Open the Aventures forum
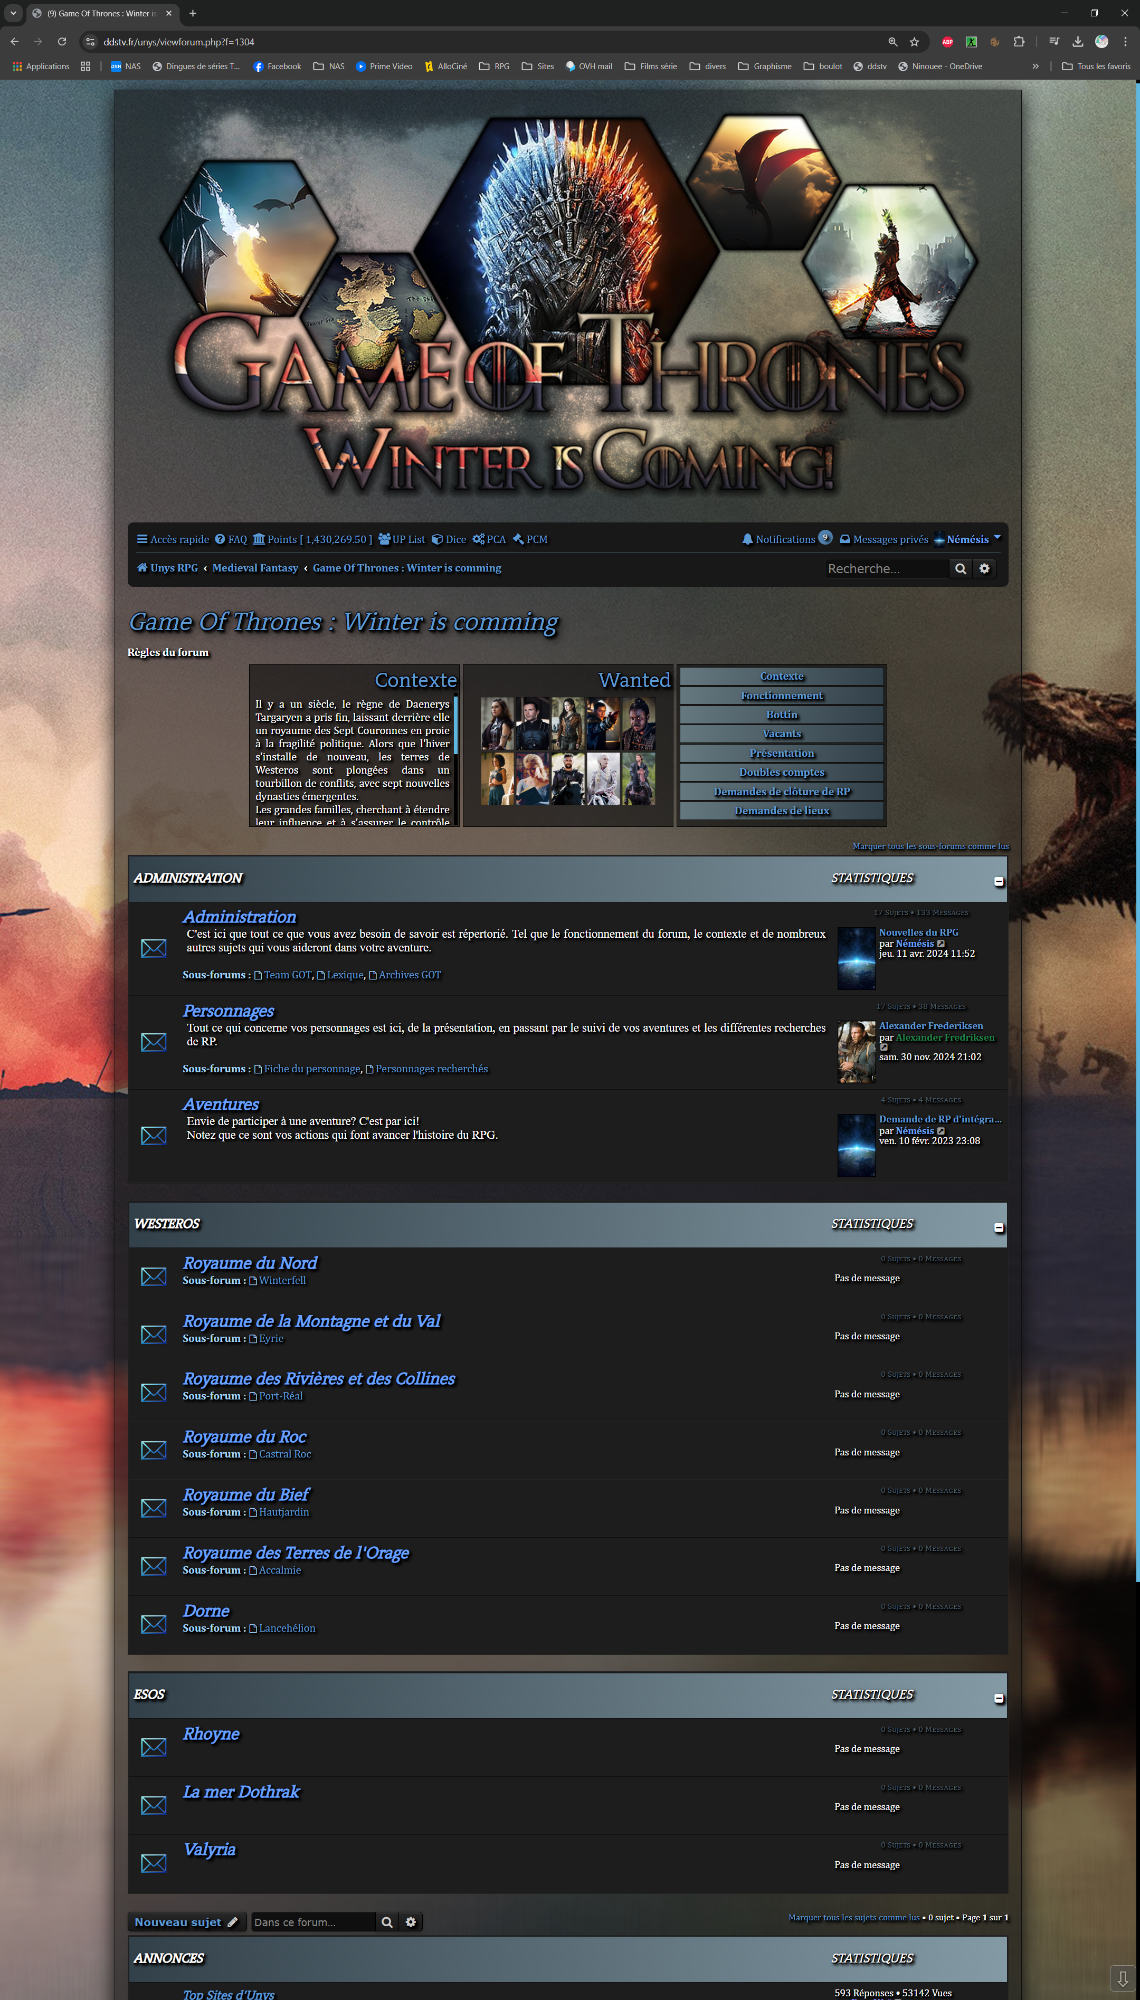1140x2000 pixels. [x=221, y=1104]
